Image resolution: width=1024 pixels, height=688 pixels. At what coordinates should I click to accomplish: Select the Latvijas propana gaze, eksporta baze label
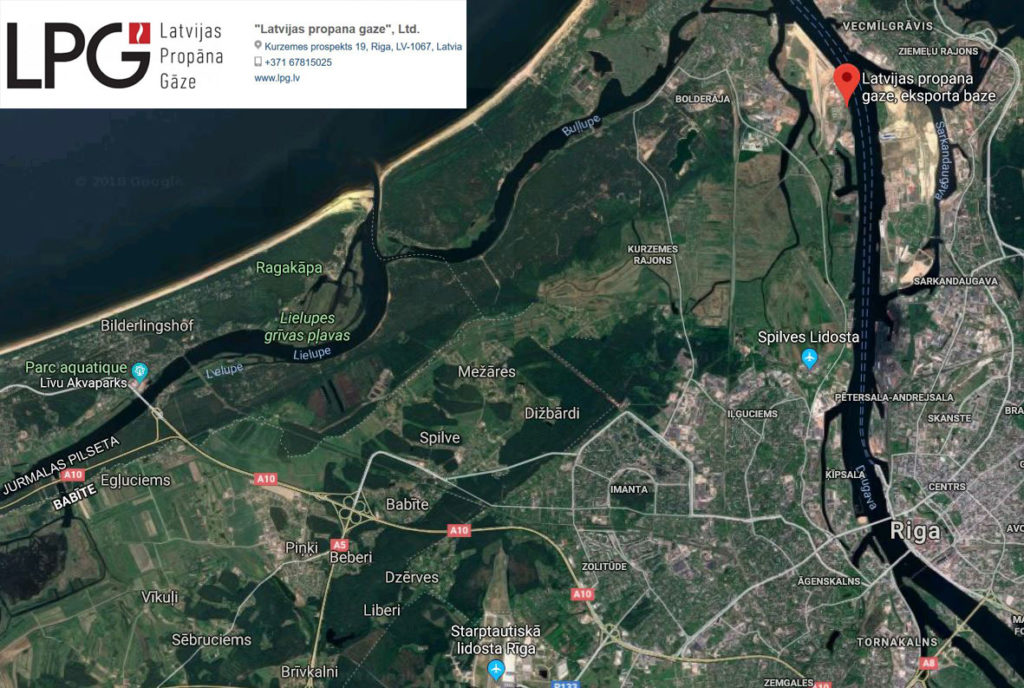point(928,87)
